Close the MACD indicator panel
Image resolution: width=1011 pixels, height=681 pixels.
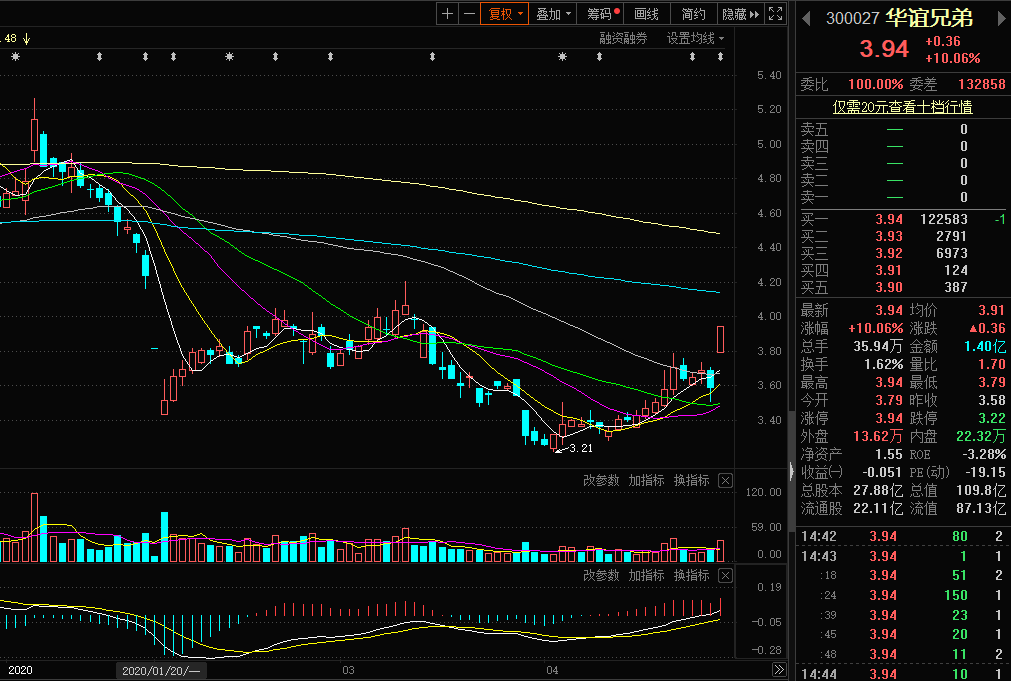point(725,576)
